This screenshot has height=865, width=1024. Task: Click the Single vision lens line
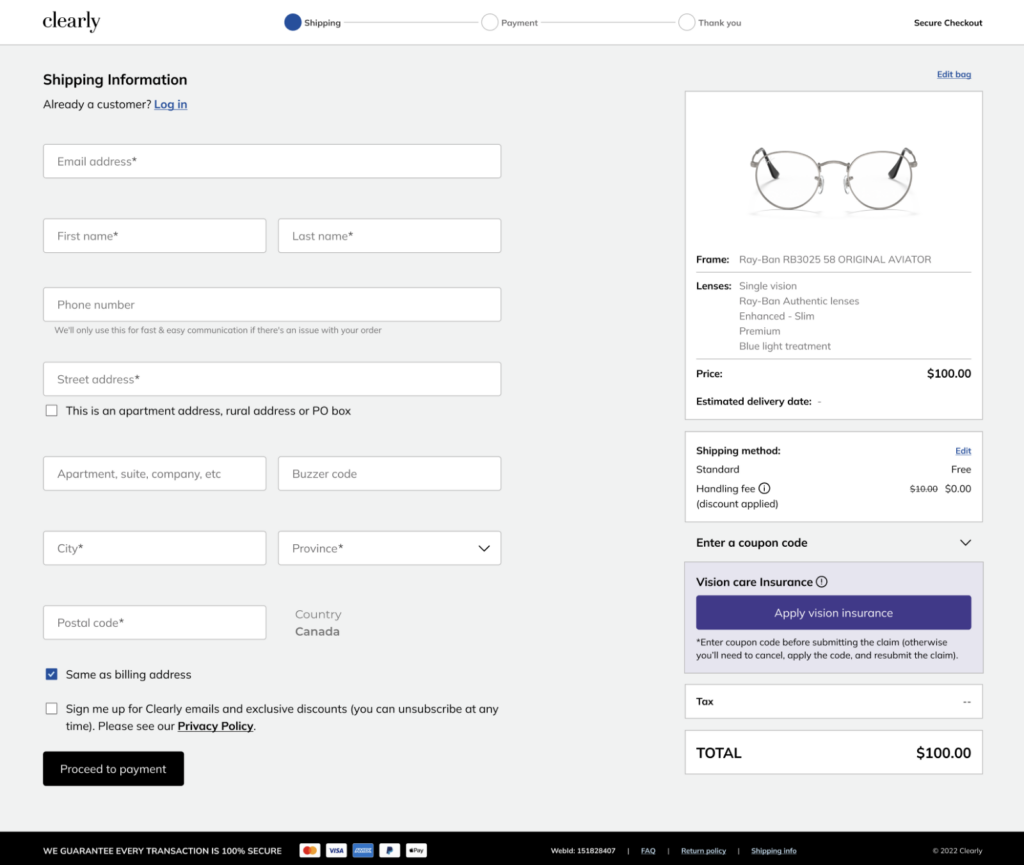point(767,286)
